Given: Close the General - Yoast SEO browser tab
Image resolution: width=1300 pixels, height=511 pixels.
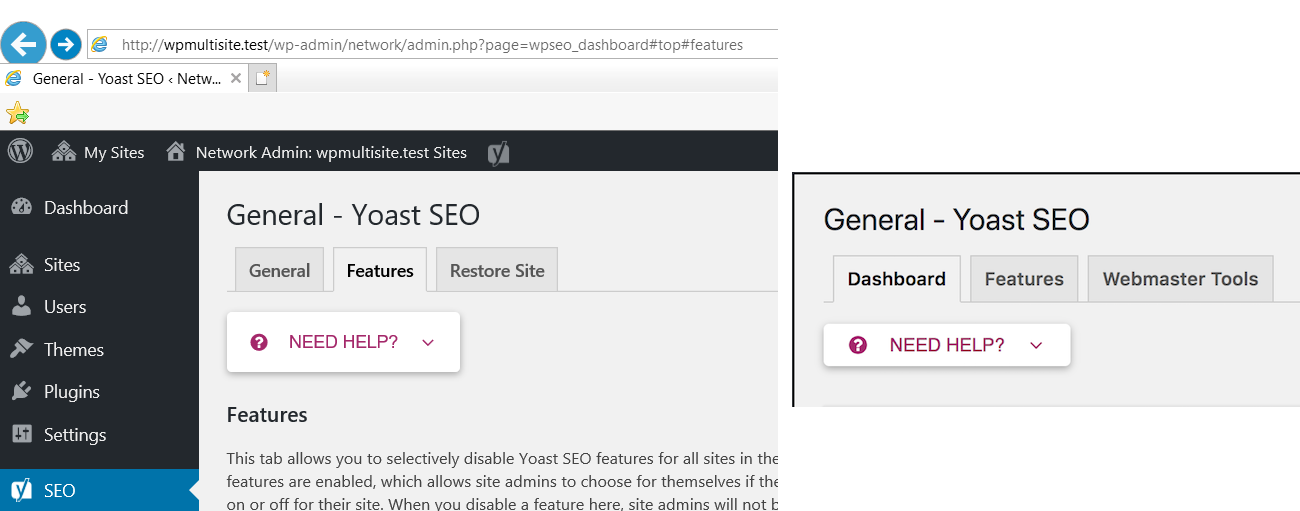Looking at the screenshot, I should tap(236, 78).
